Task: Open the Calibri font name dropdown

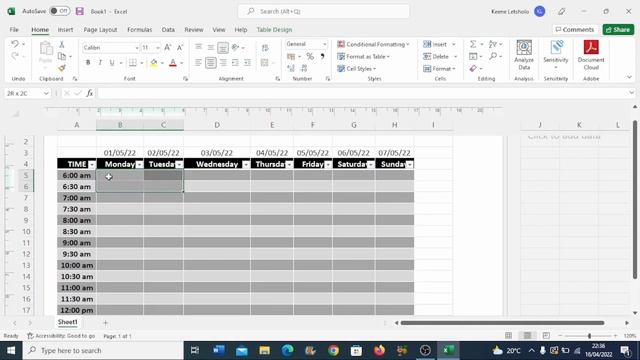Action: pos(137,48)
